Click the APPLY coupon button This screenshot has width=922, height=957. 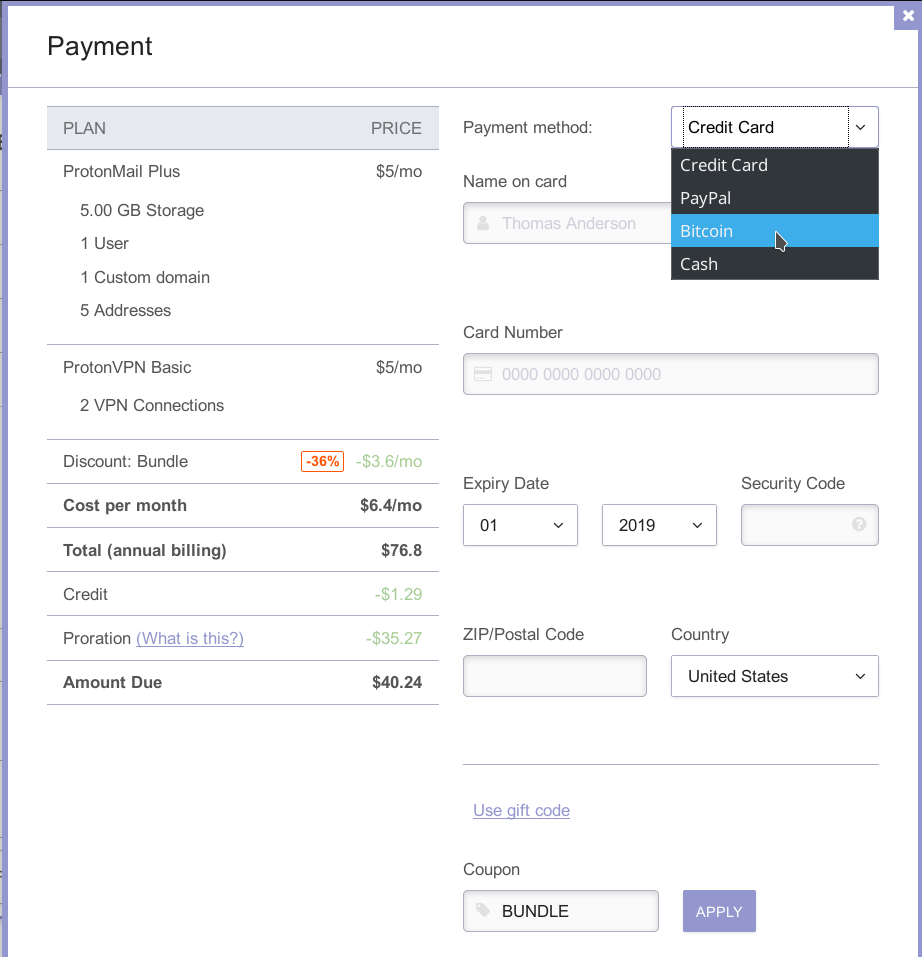point(719,911)
